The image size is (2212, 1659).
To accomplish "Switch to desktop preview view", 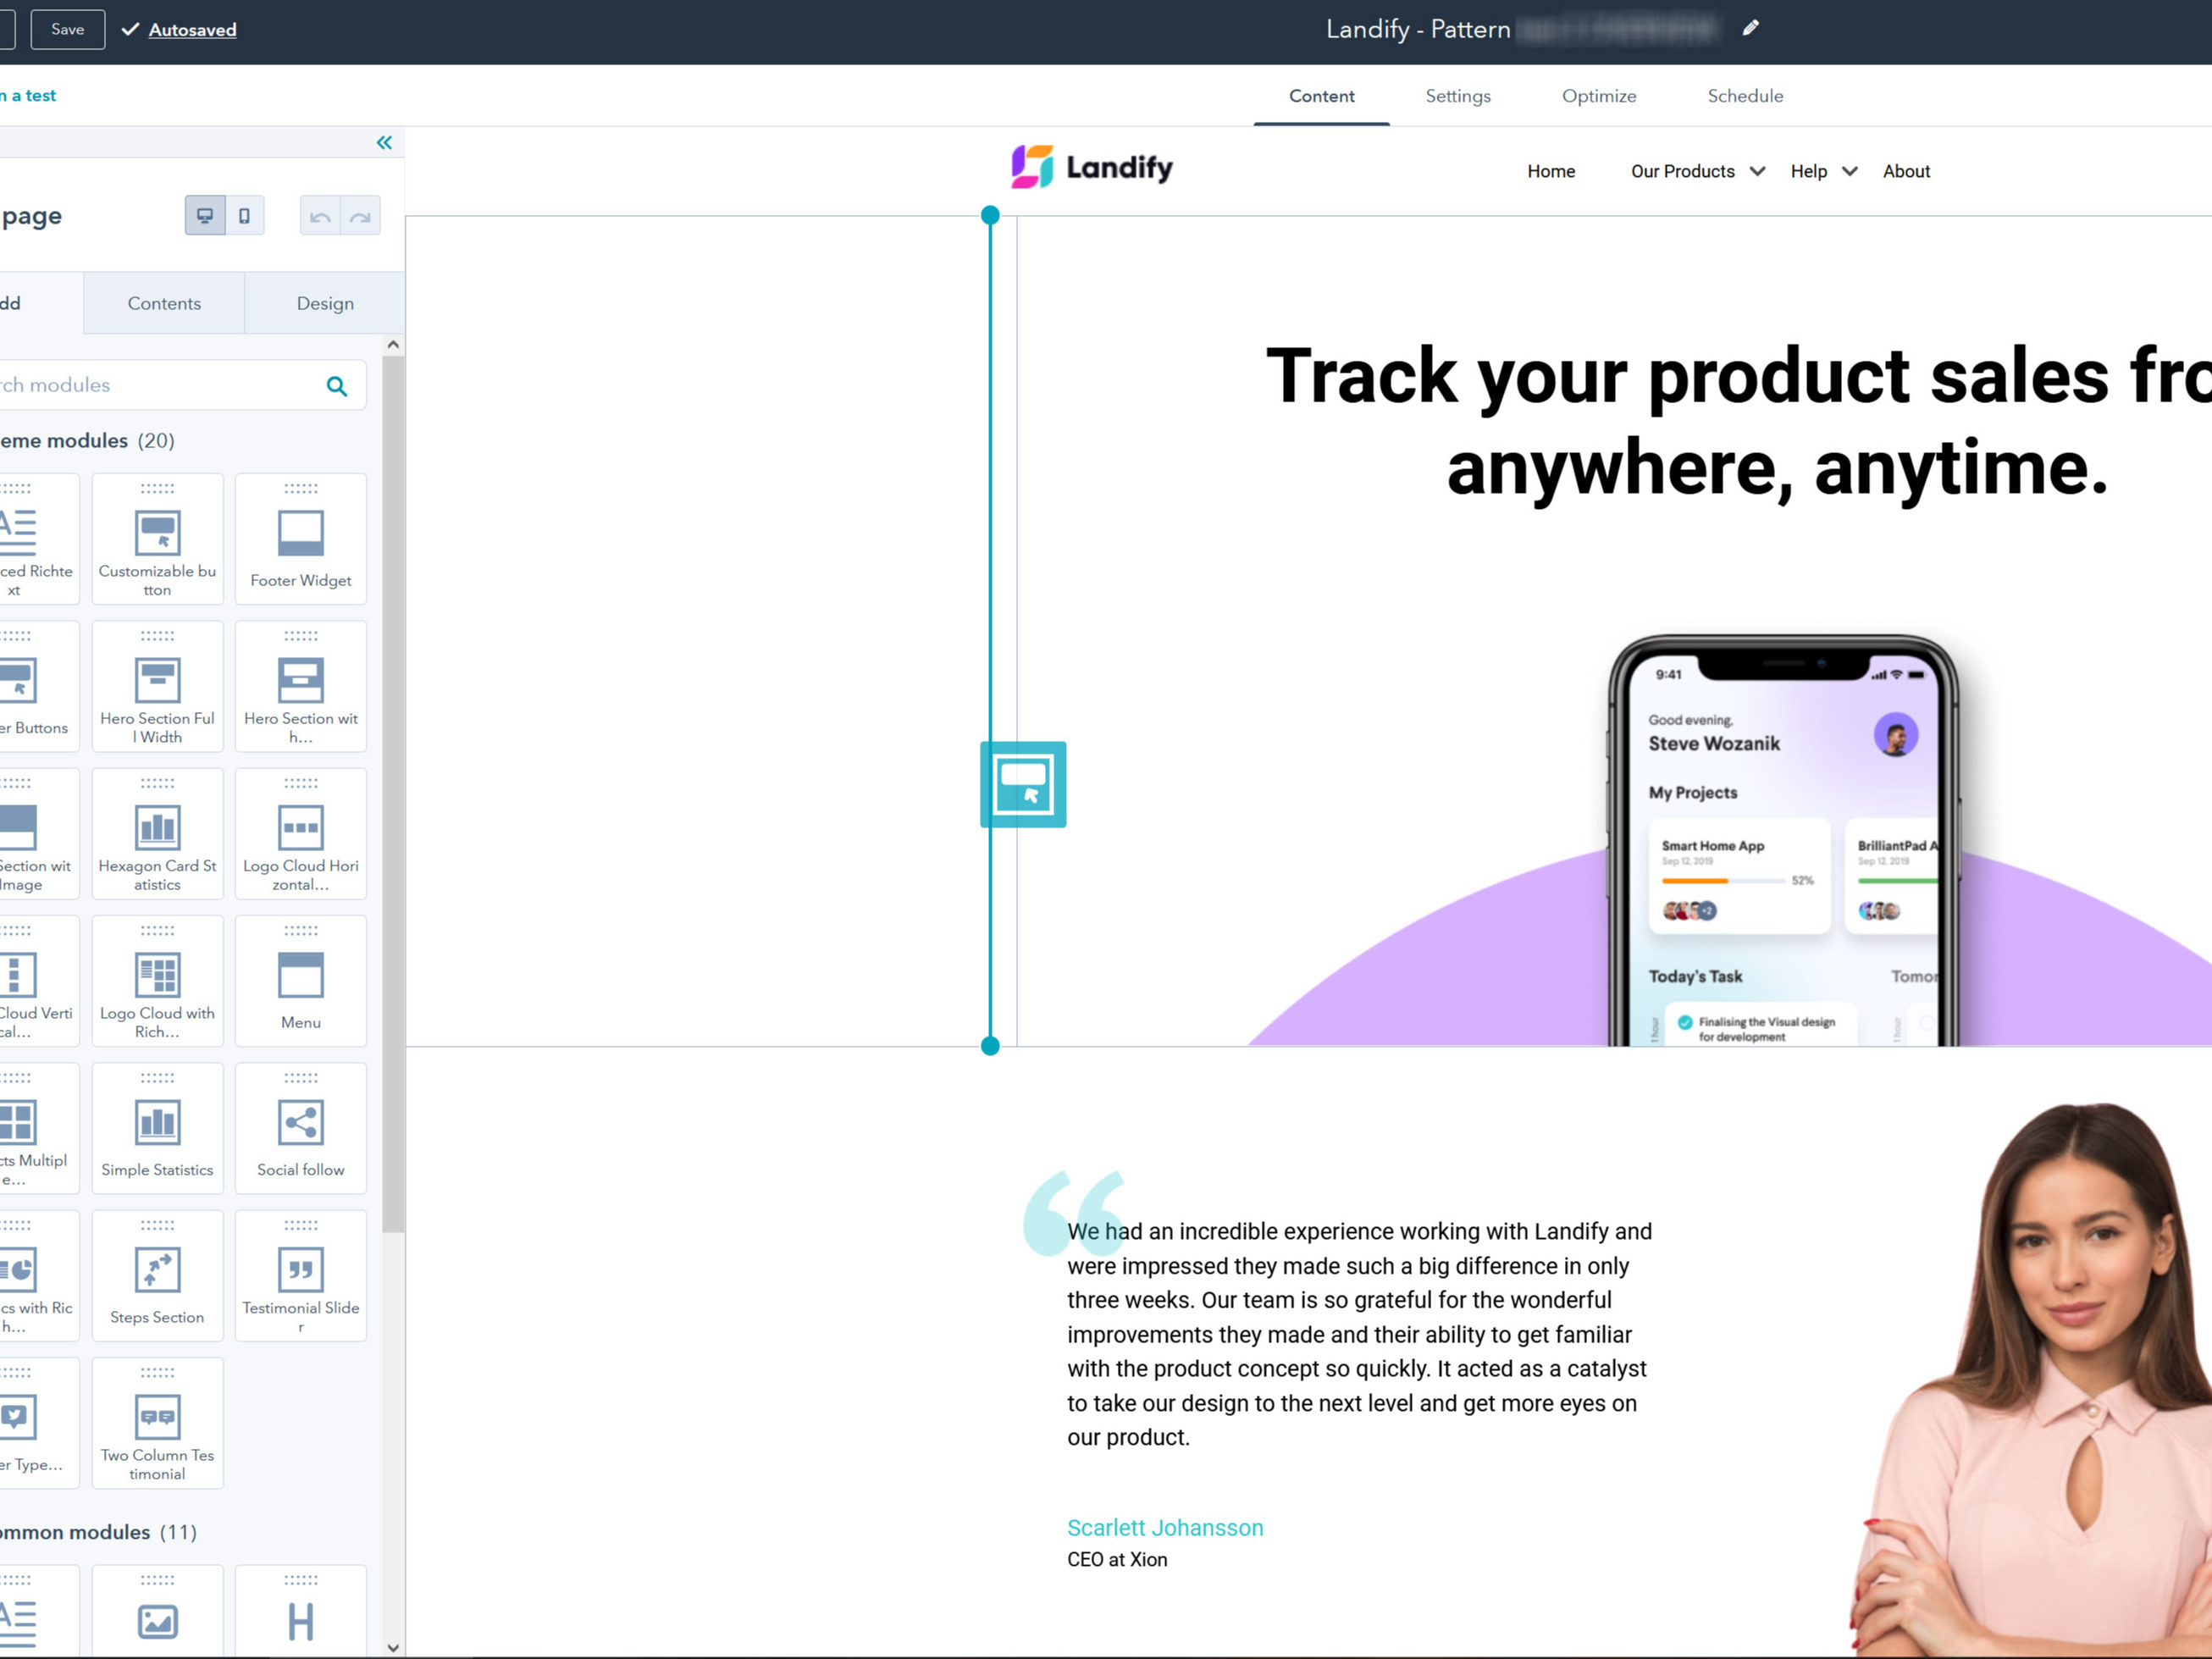I will pos(205,216).
